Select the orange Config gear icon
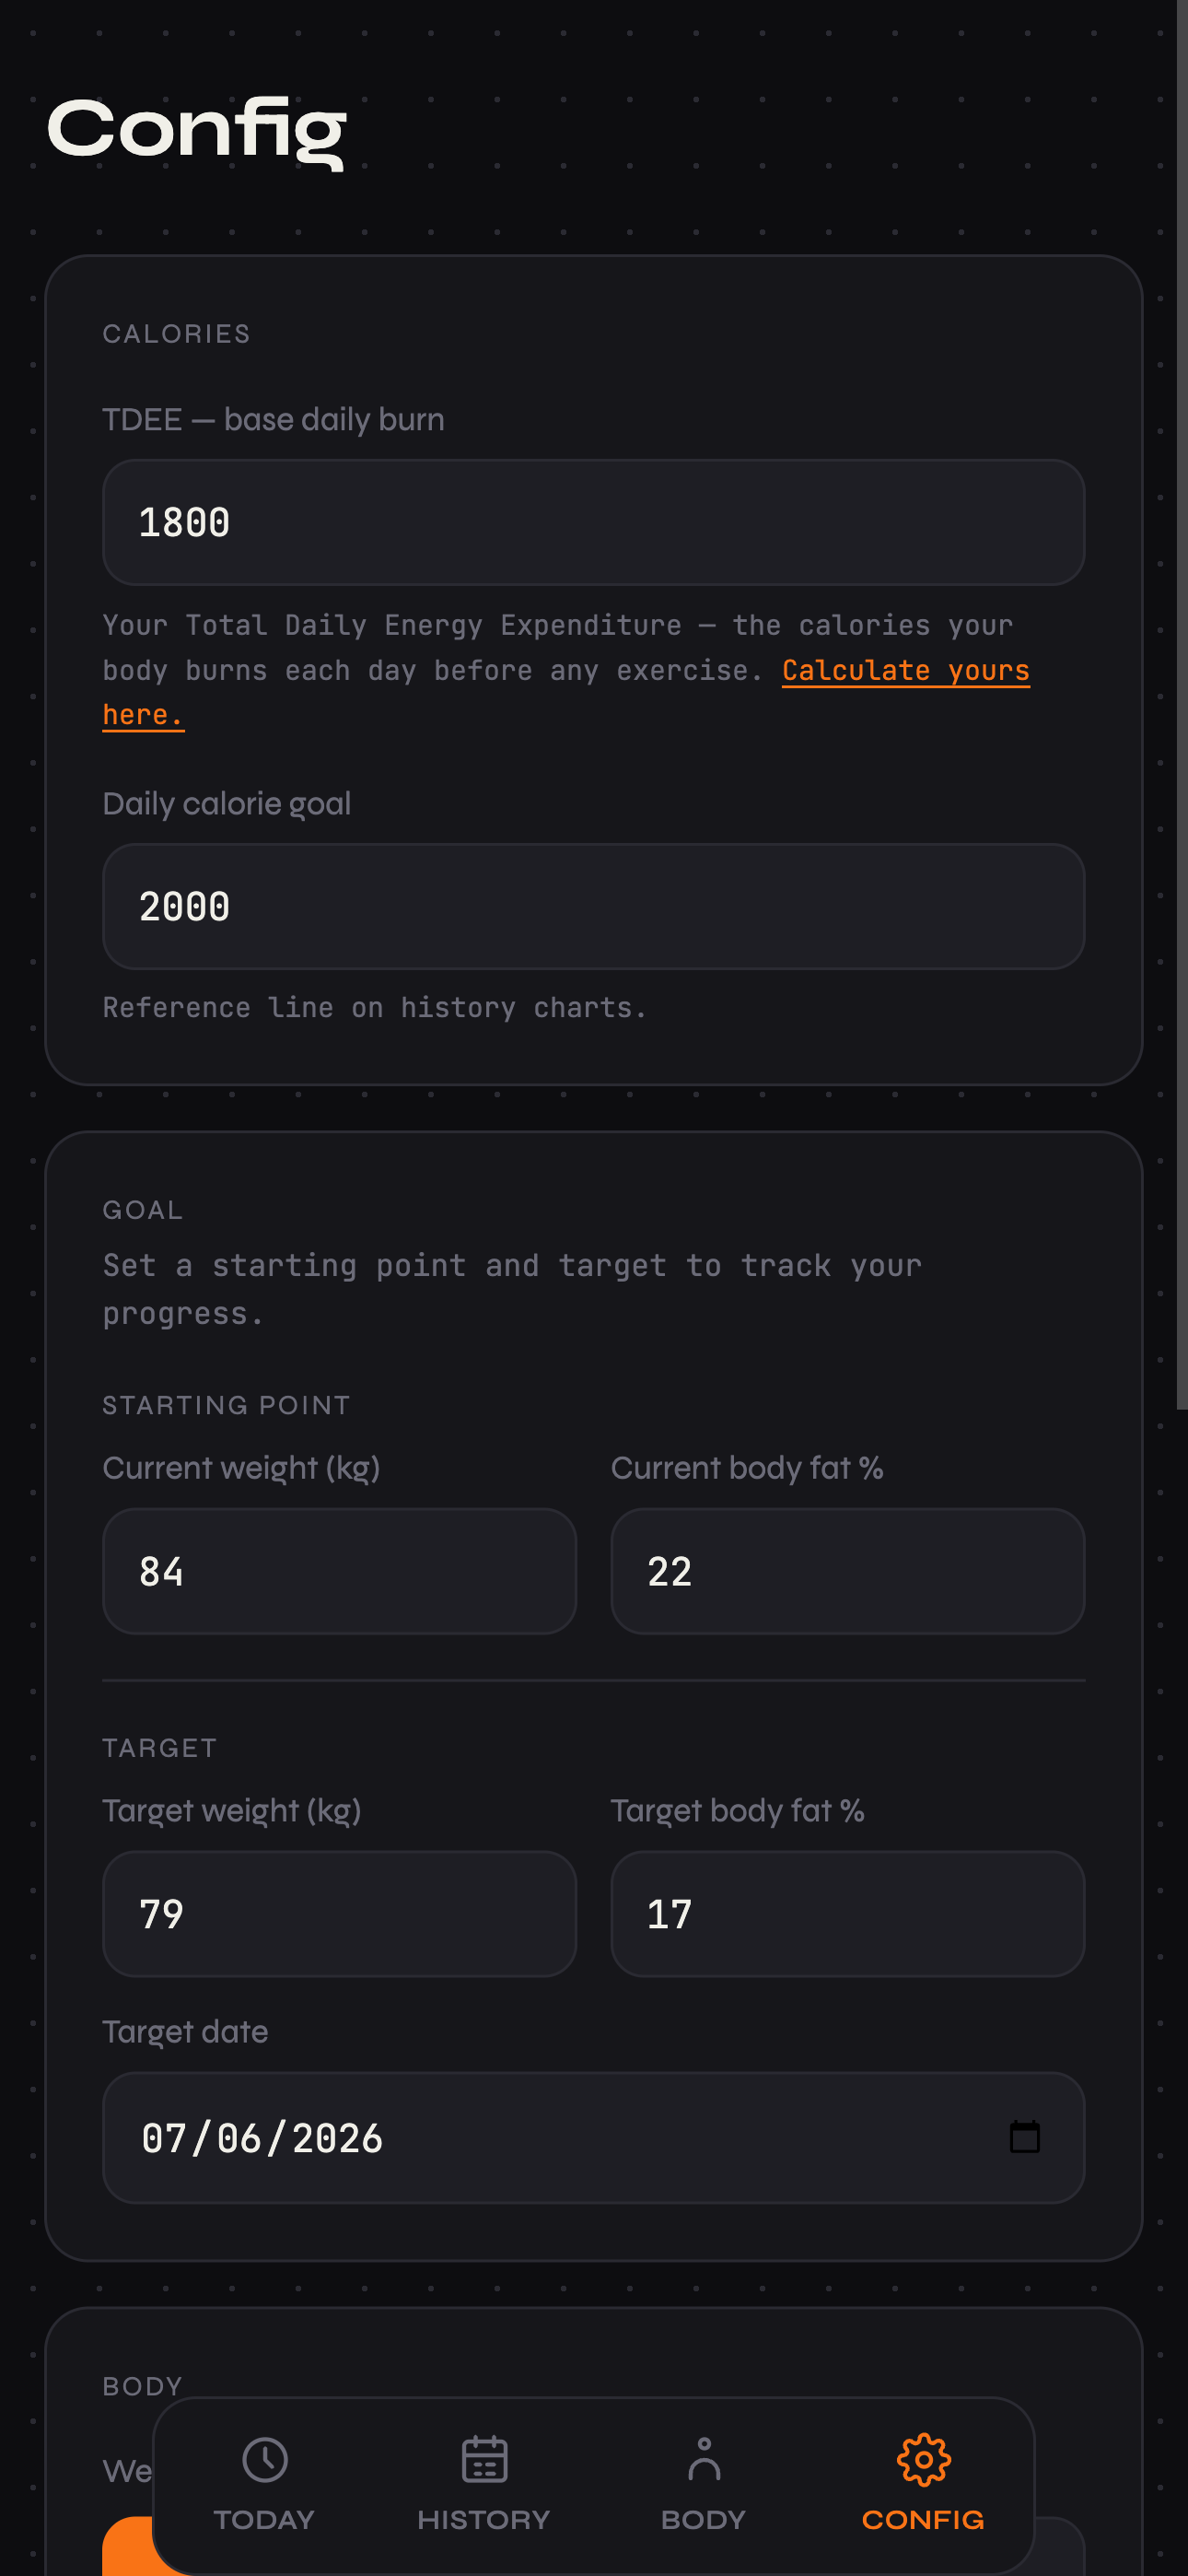Image resolution: width=1188 pixels, height=2576 pixels. [x=923, y=2460]
